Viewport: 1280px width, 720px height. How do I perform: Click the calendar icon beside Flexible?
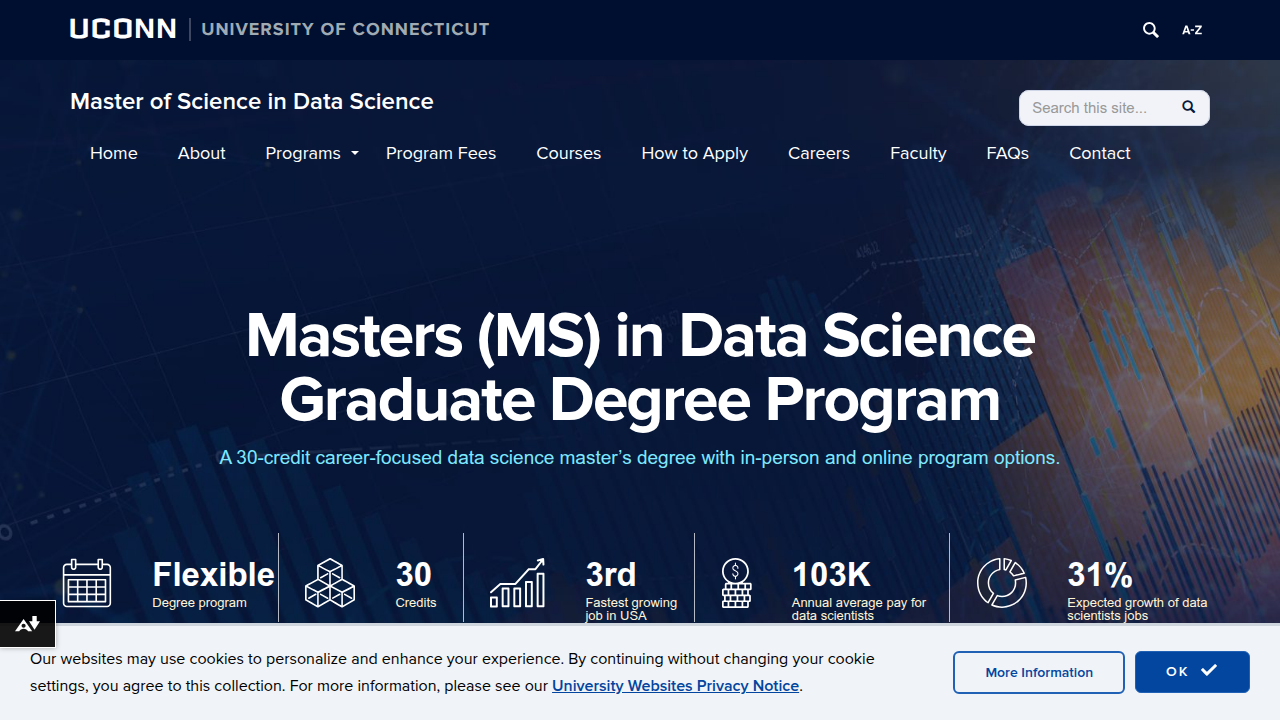(x=87, y=583)
